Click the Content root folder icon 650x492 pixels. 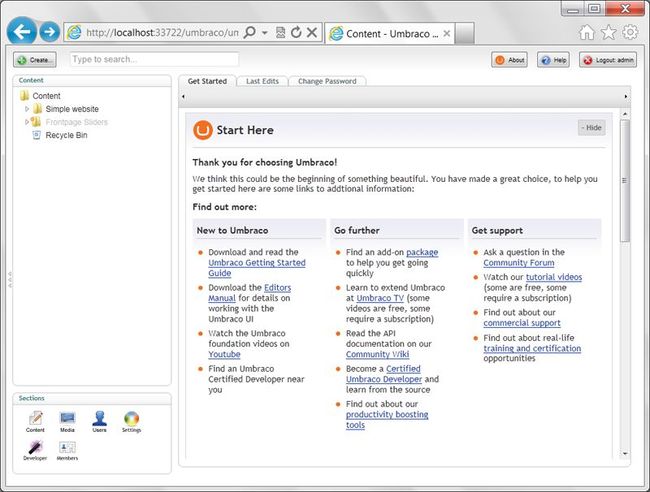24,96
